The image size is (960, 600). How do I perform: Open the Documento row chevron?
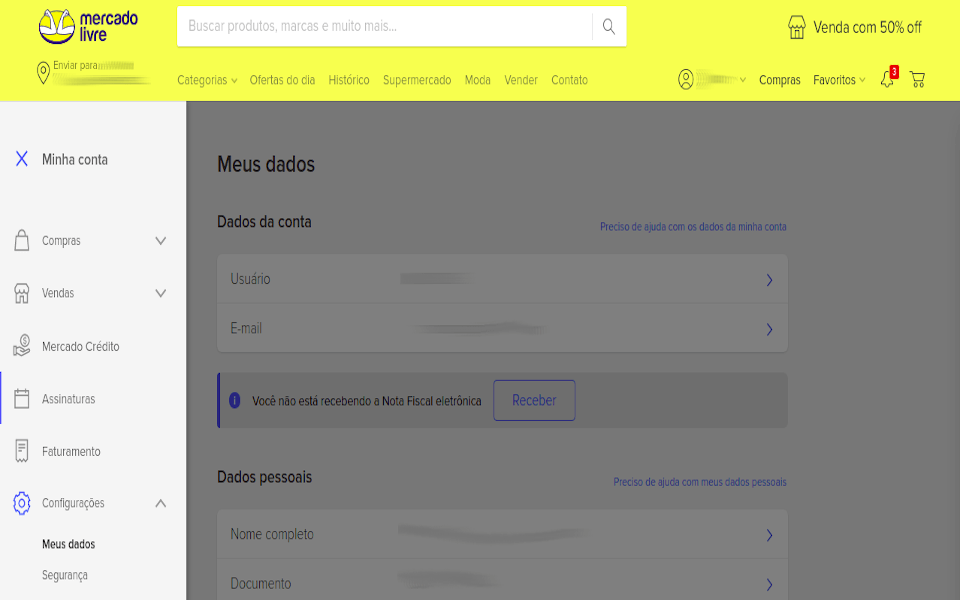click(769, 585)
